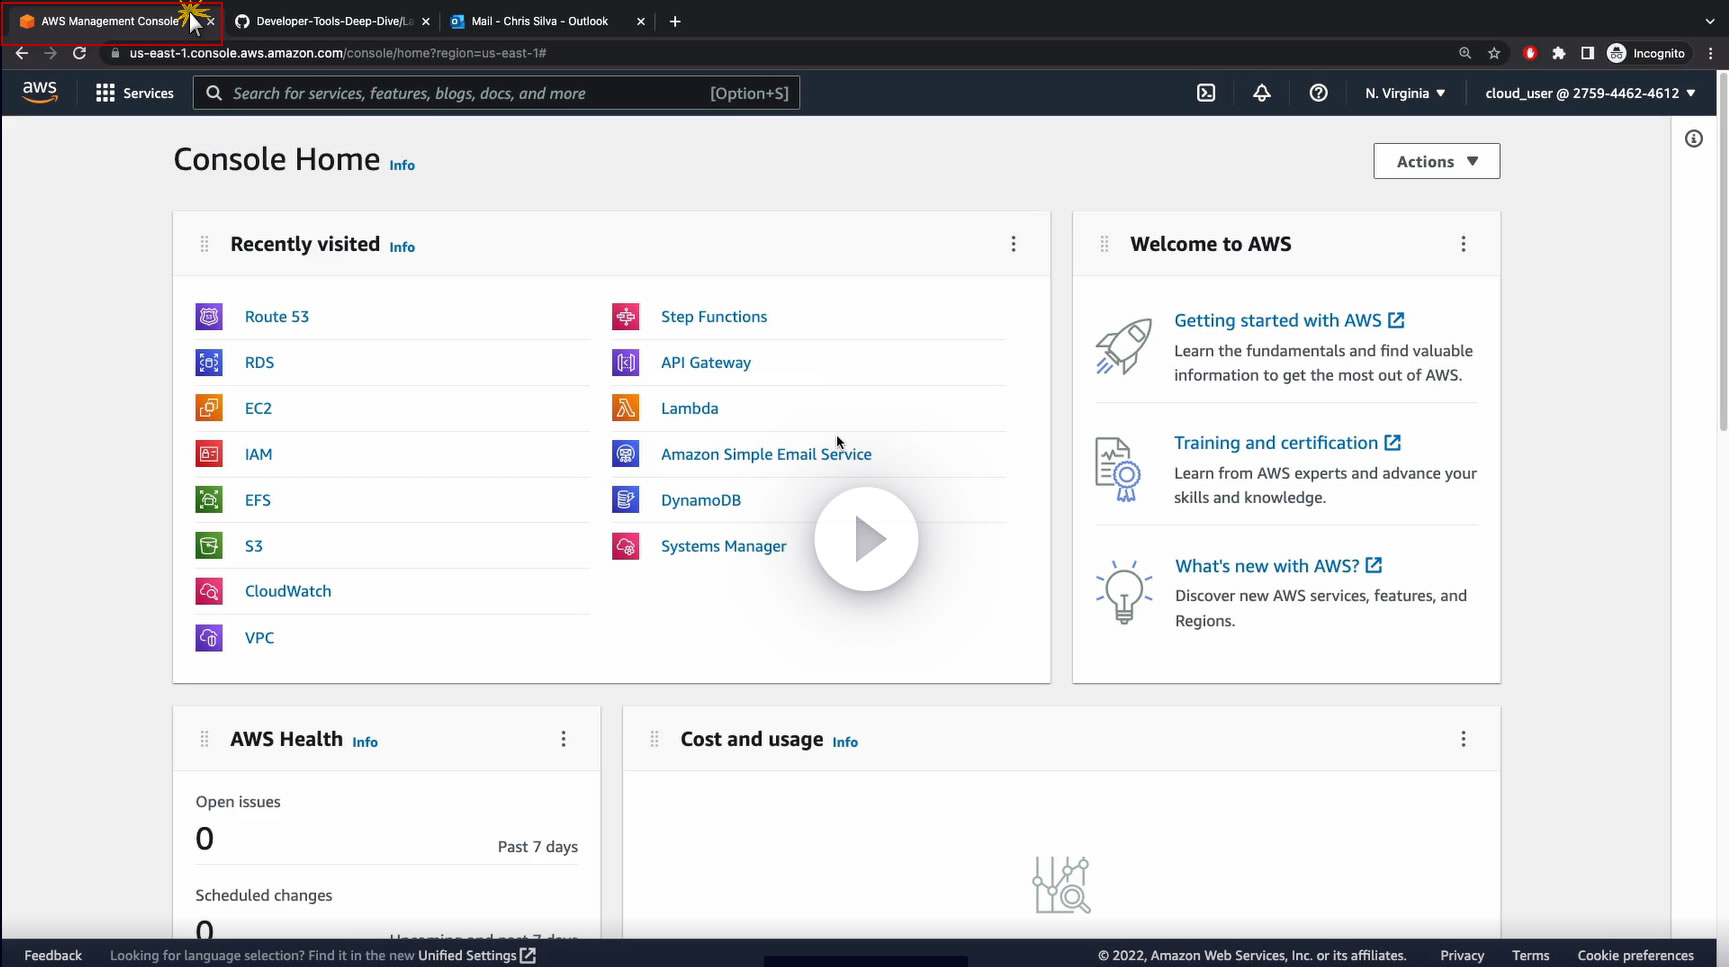Image resolution: width=1729 pixels, height=967 pixels.
Task: Open What's new with AWS link
Action: (1278, 566)
